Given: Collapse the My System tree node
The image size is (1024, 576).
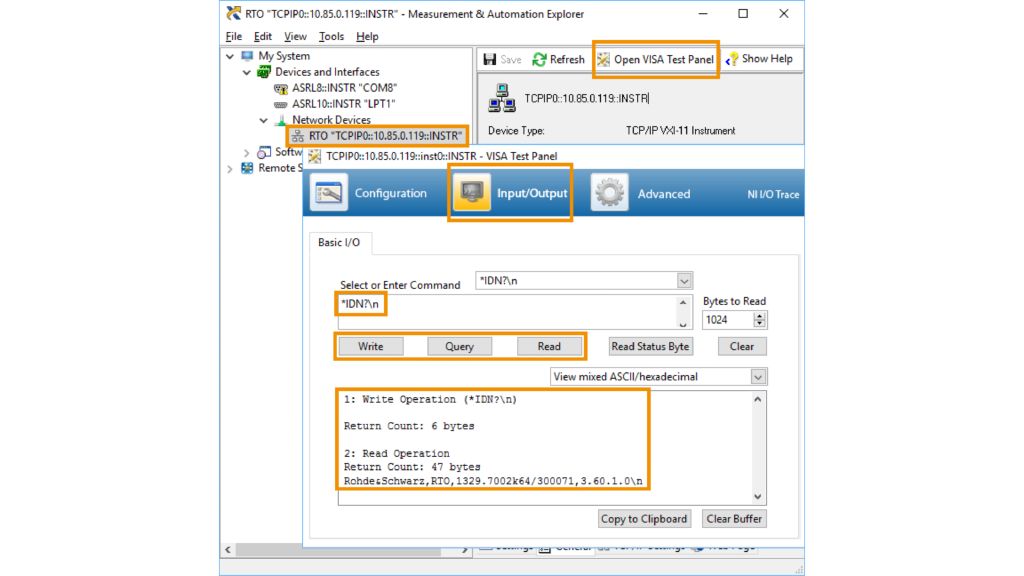Looking at the screenshot, I should [x=232, y=56].
